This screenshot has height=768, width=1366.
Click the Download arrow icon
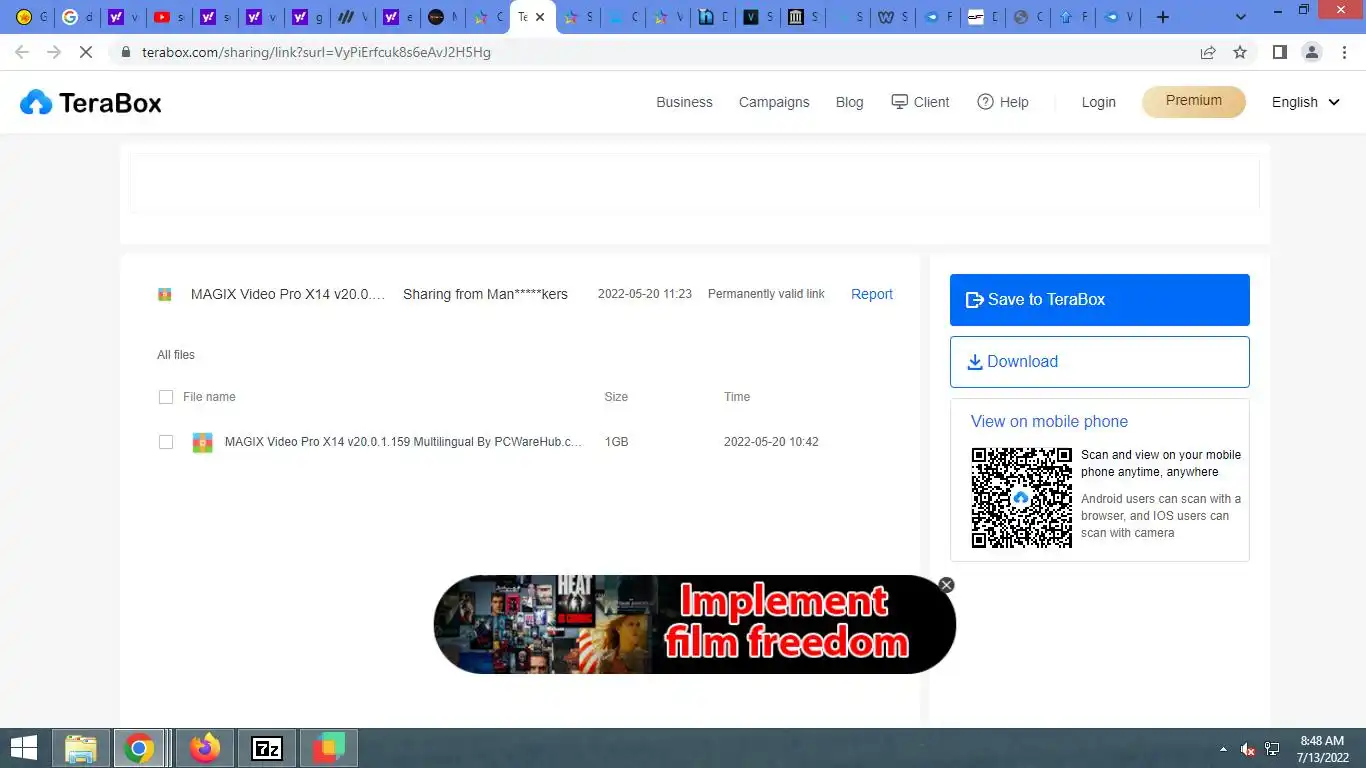[x=974, y=362]
